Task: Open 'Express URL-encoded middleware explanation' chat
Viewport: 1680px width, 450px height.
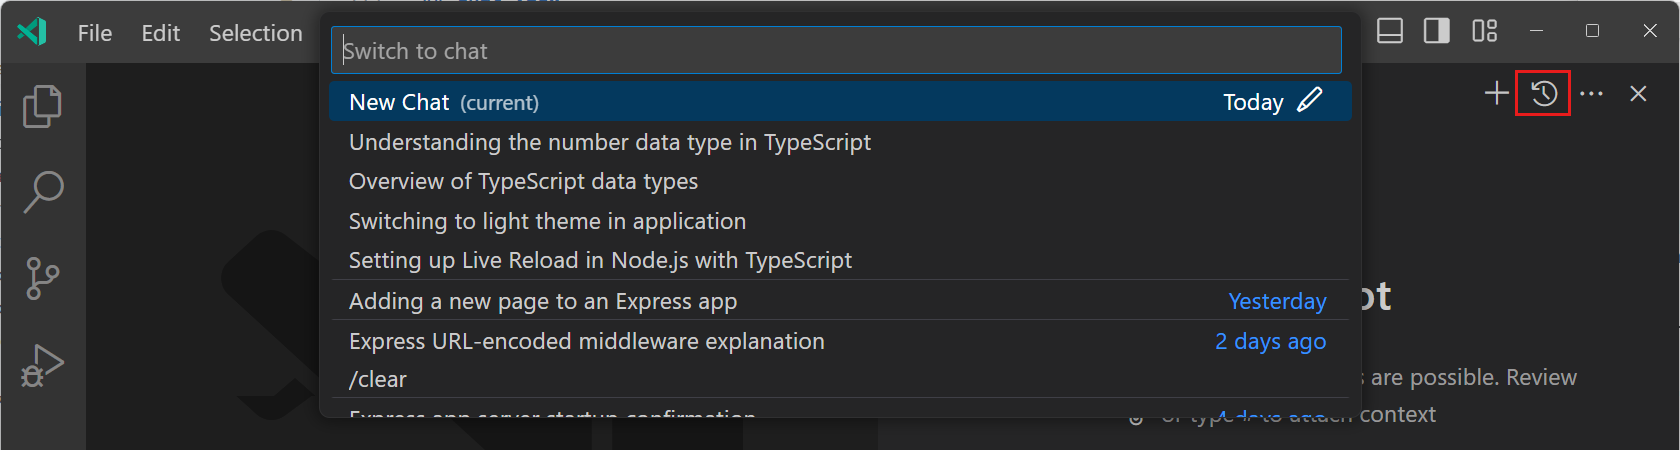Action: (586, 341)
